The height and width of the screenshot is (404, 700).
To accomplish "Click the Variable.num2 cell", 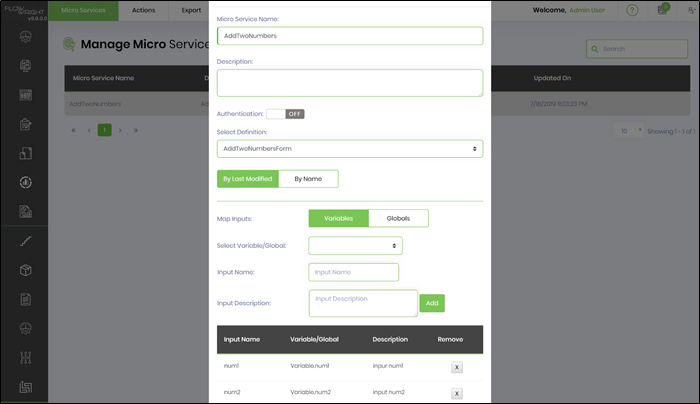I will (x=311, y=392).
